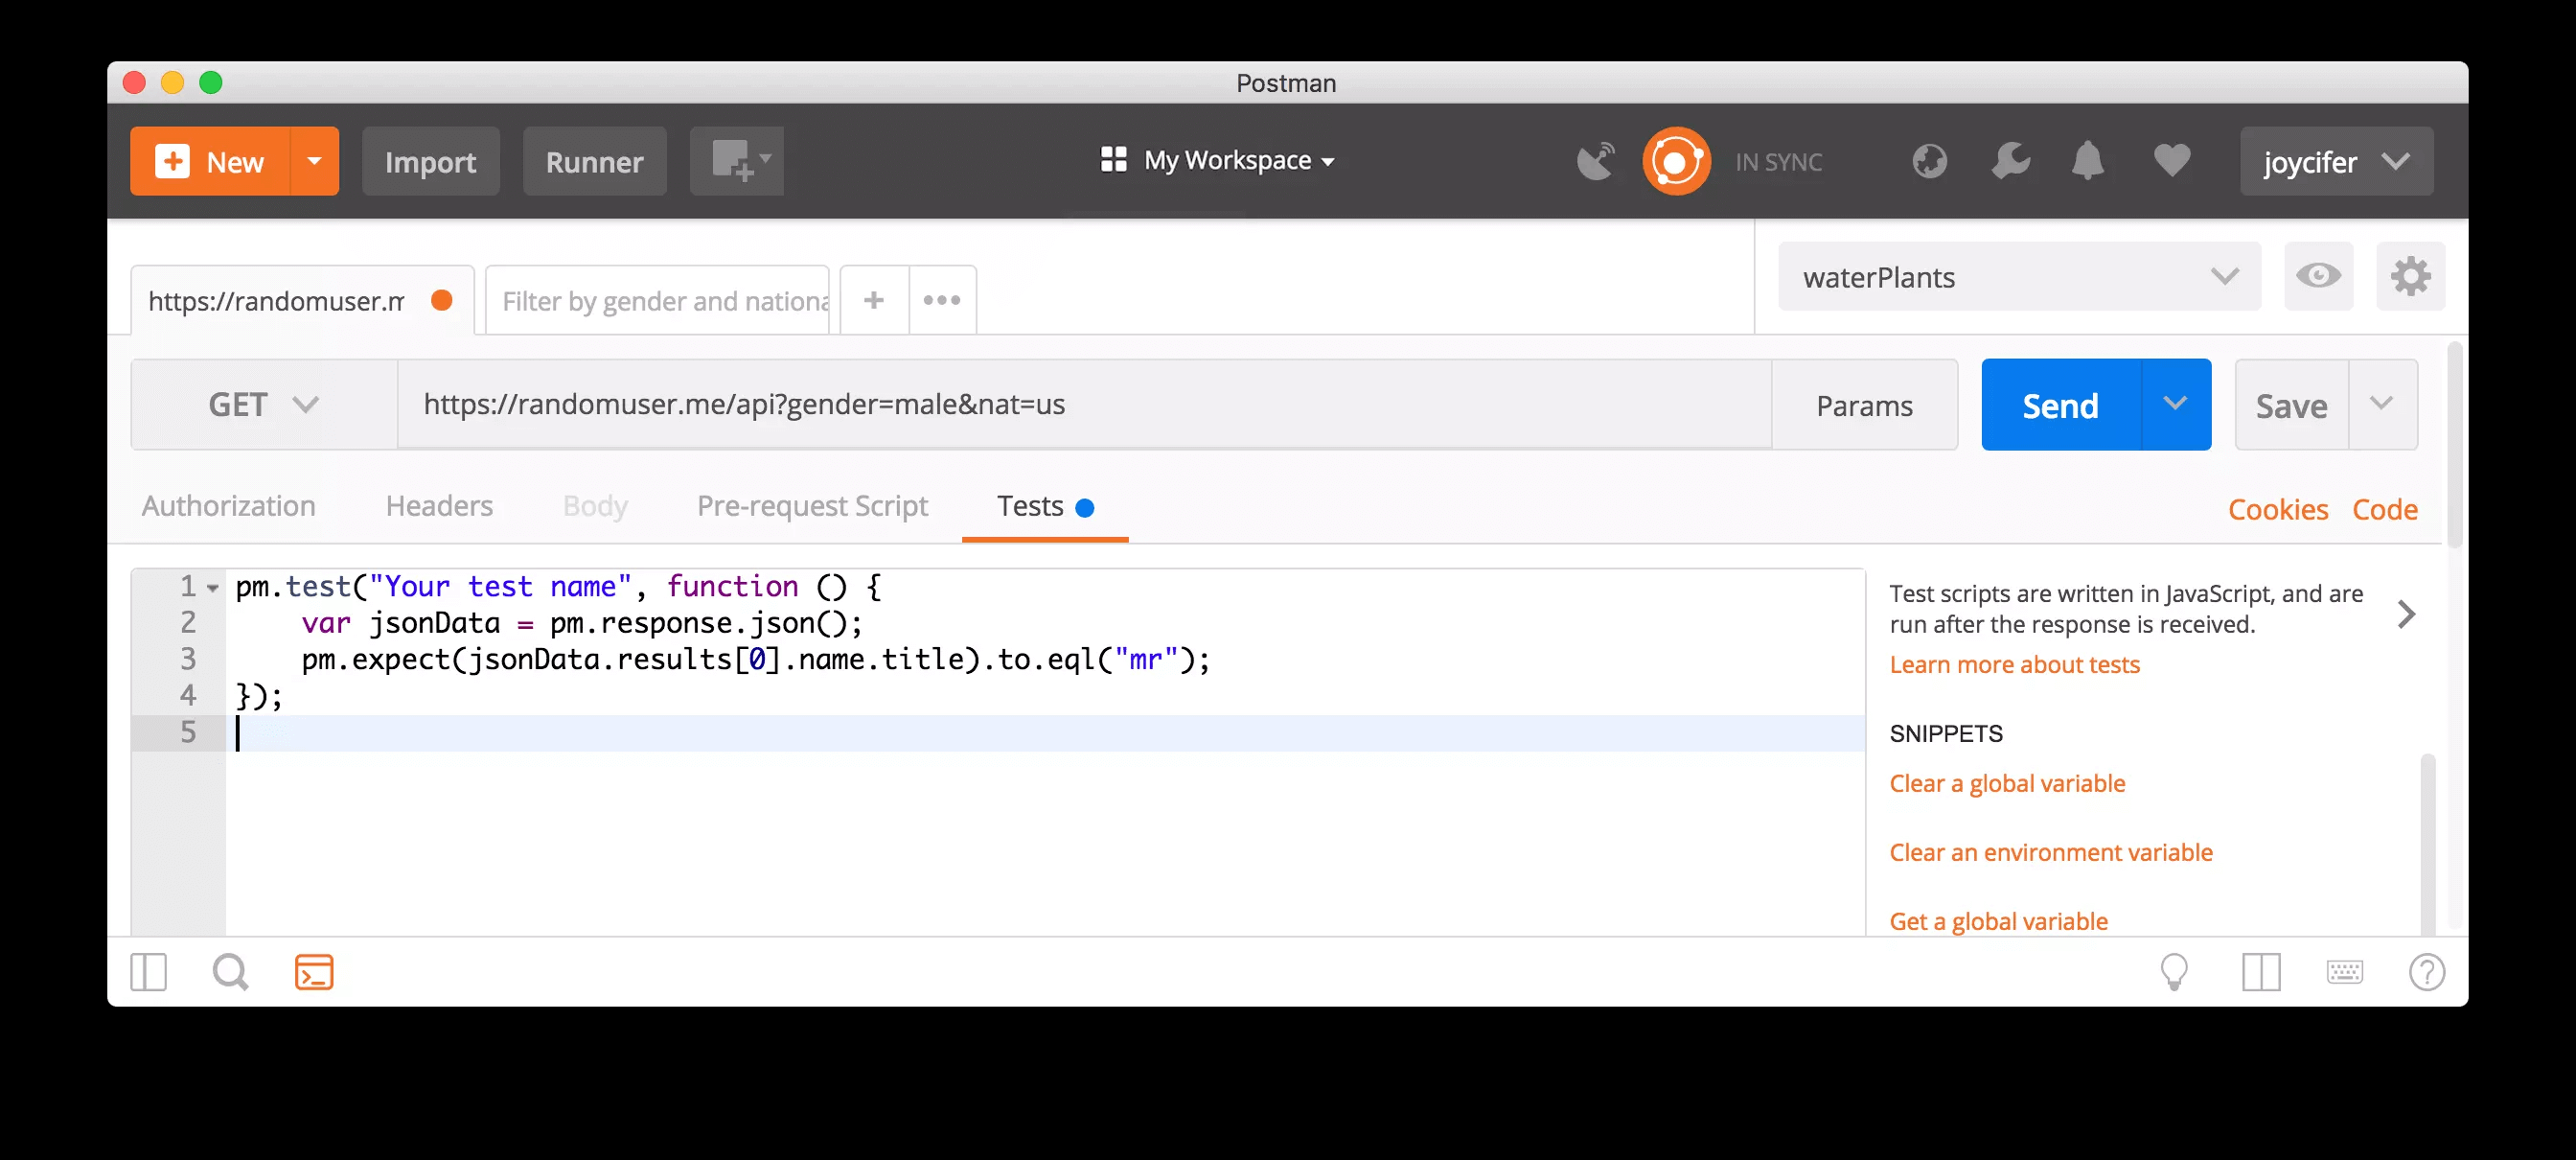
Task: Toggle the sidebar with the panel icon
Action: pos(148,971)
